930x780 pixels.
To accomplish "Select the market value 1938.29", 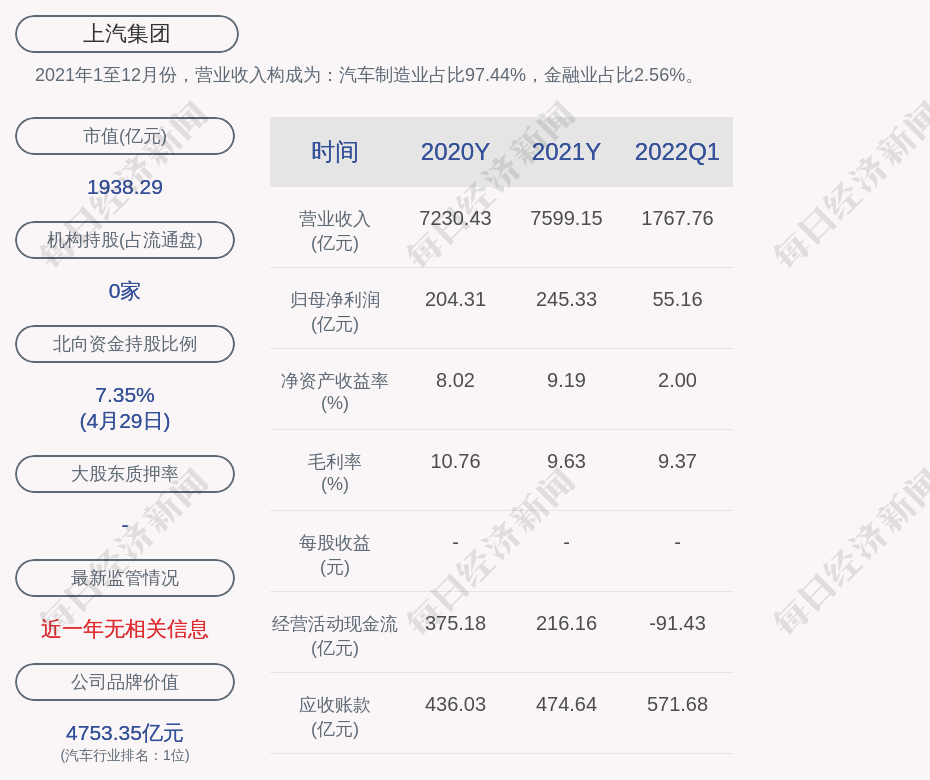I will coord(125,187).
